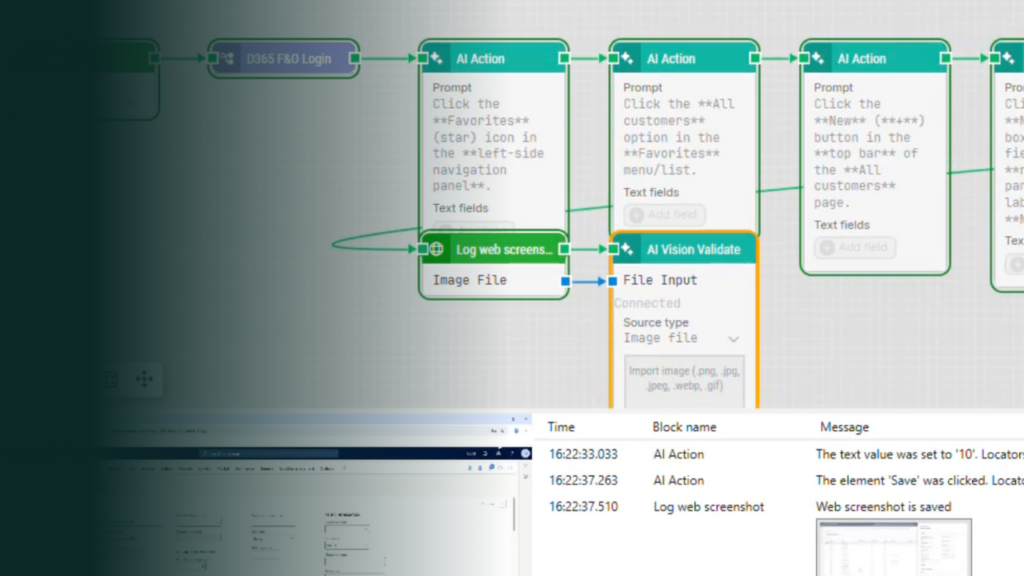Click Add field in the All customers AI Action block

[x=664, y=215]
